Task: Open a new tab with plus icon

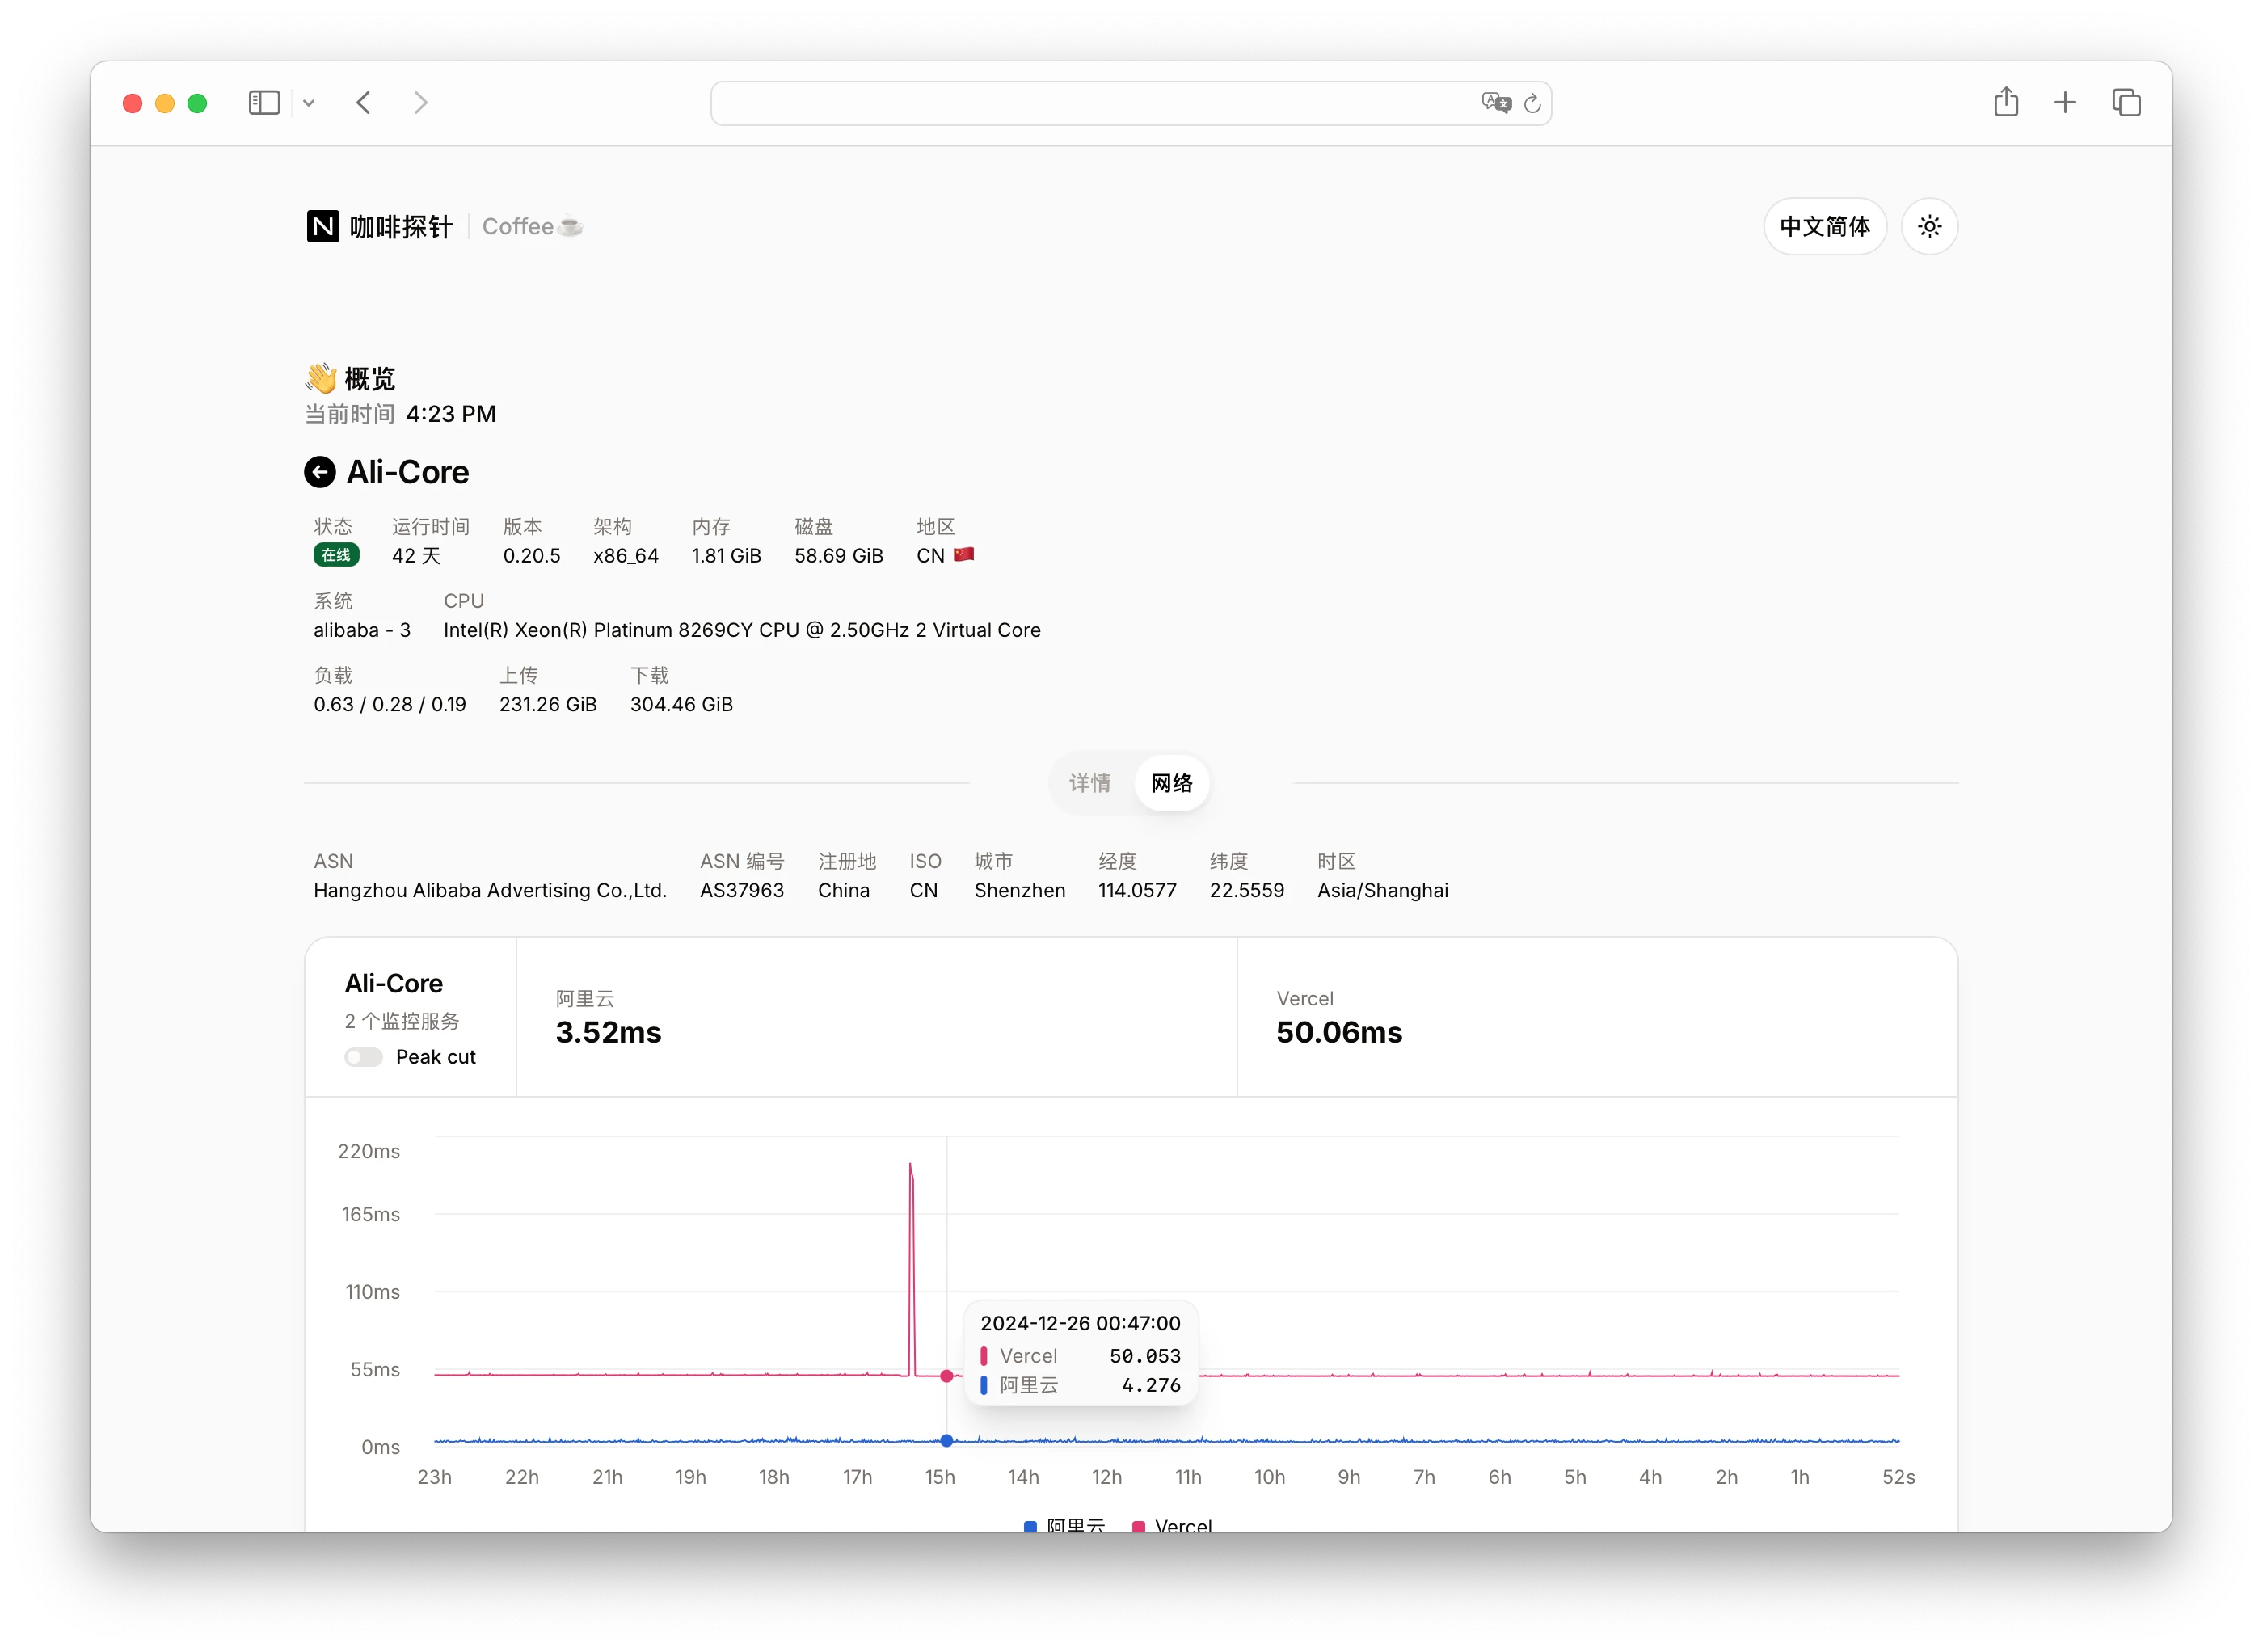Action: click(x=2065, y=103)
